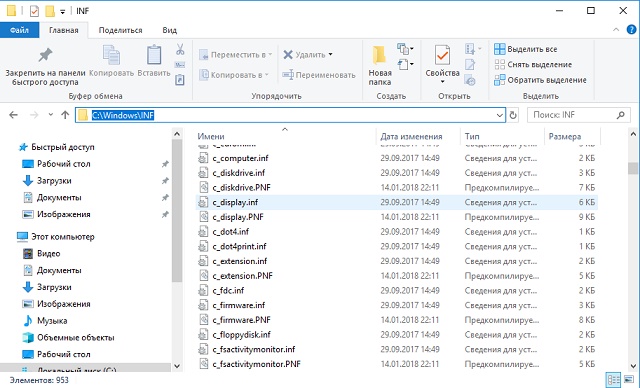Screen dimensions: 640x388
Task: Click the Edit icon in Открыть group
Action: pos(470,64)
